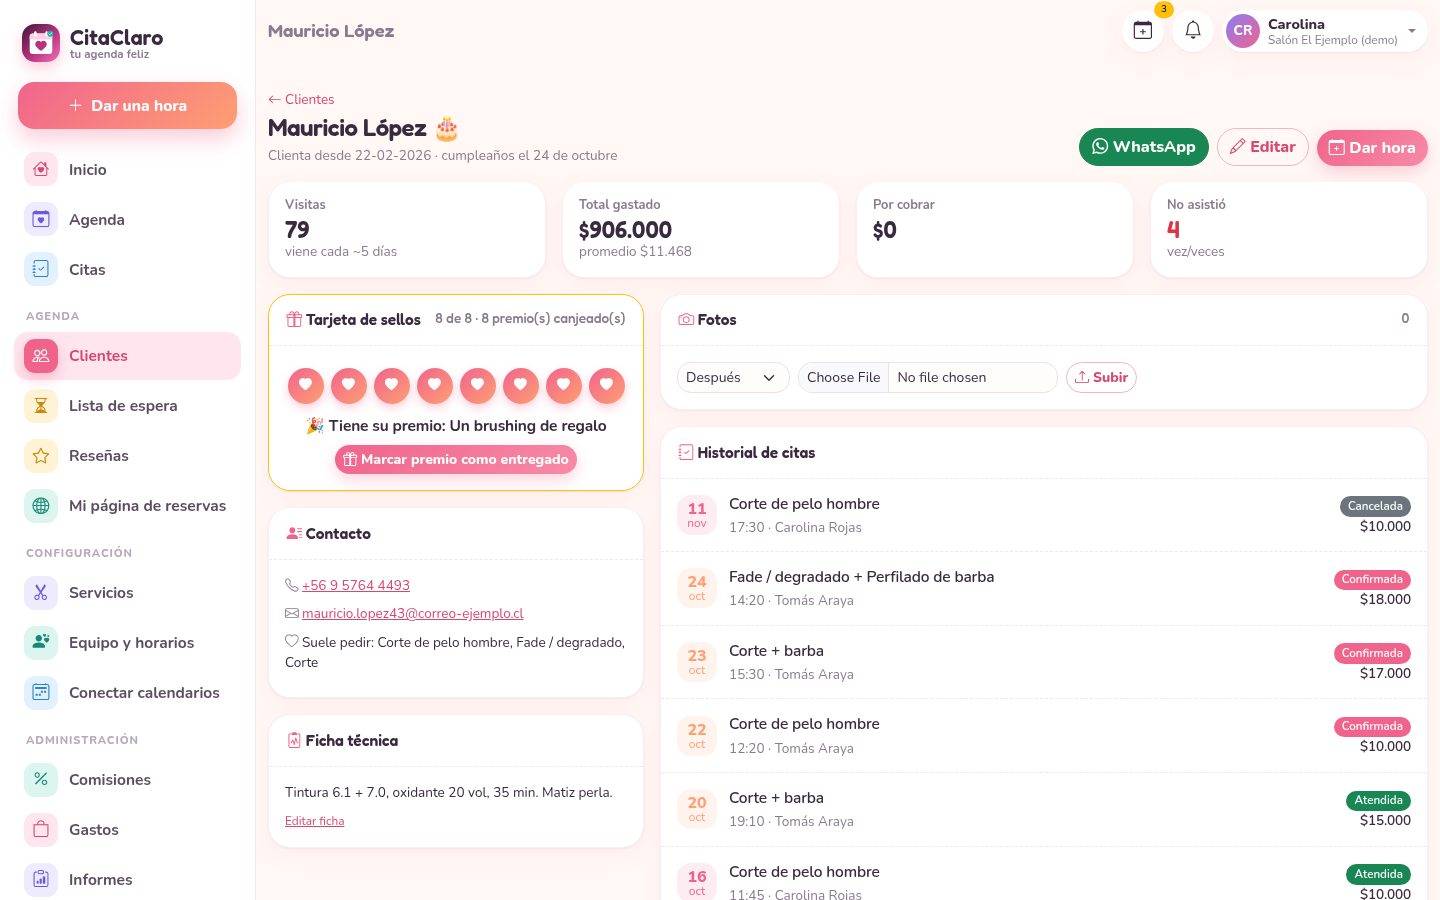Open Agenda from the sidebar

point(128,219)
